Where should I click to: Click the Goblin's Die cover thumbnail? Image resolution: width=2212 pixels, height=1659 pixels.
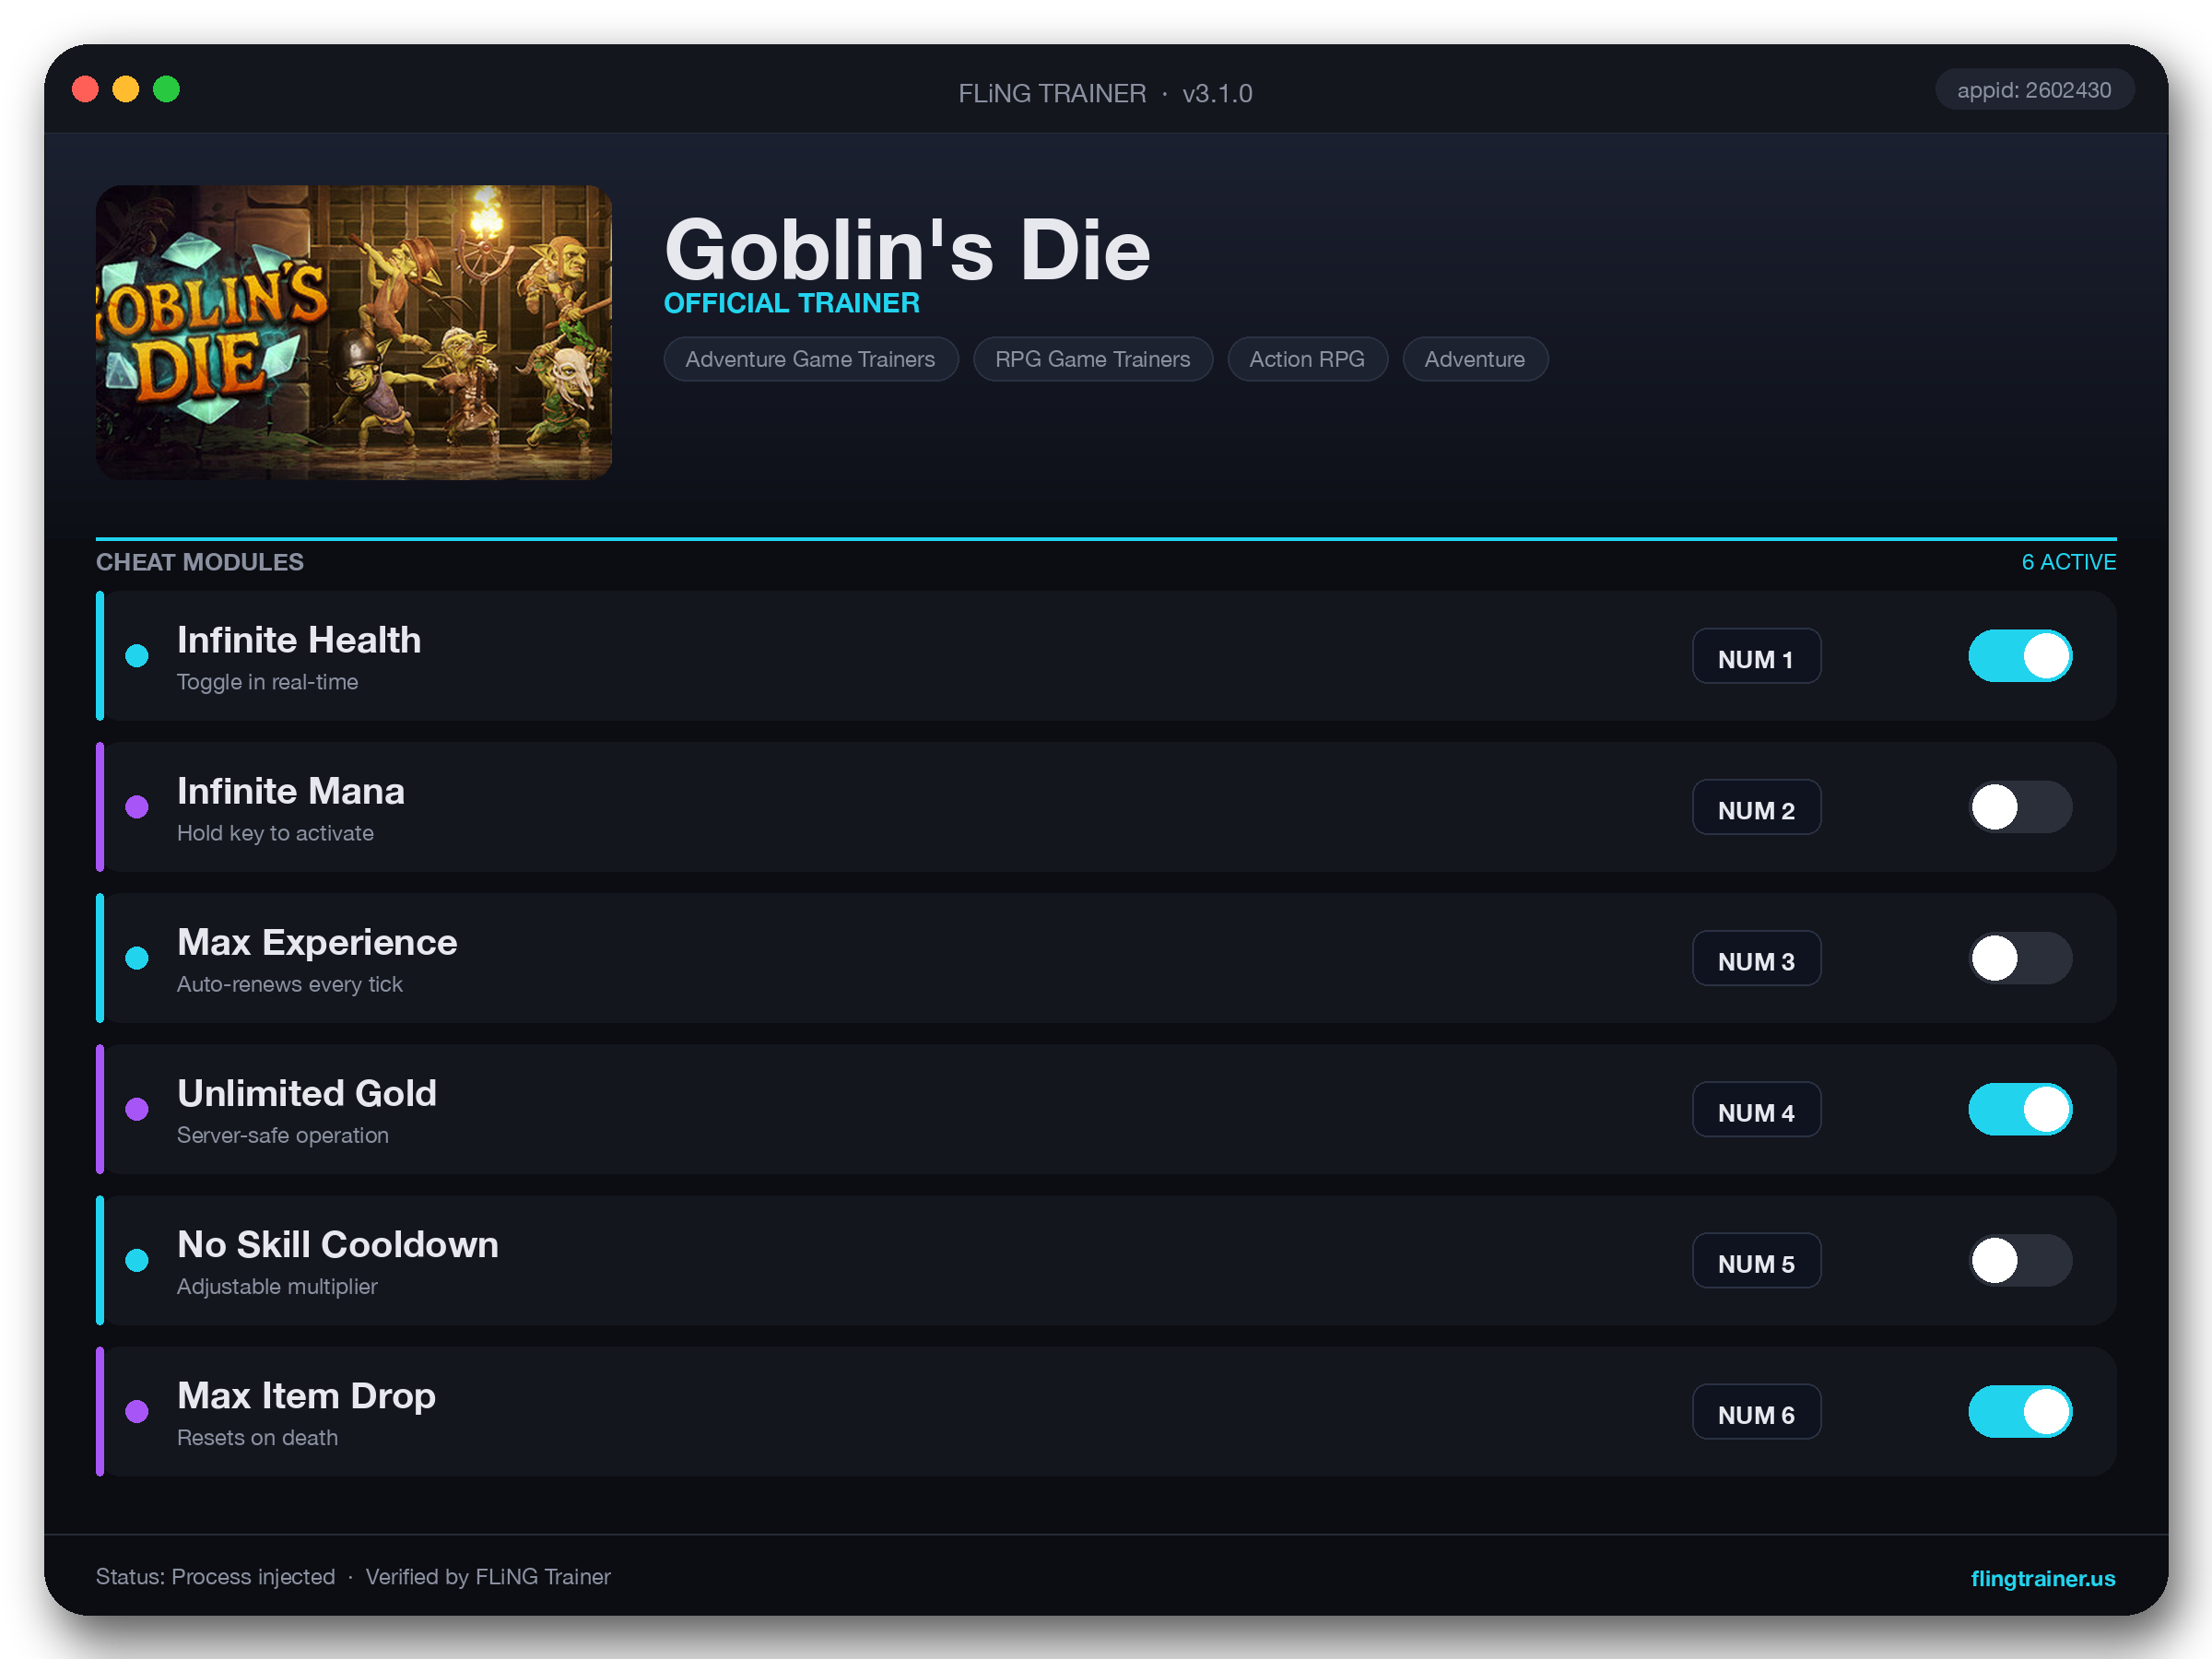[354, 332]
